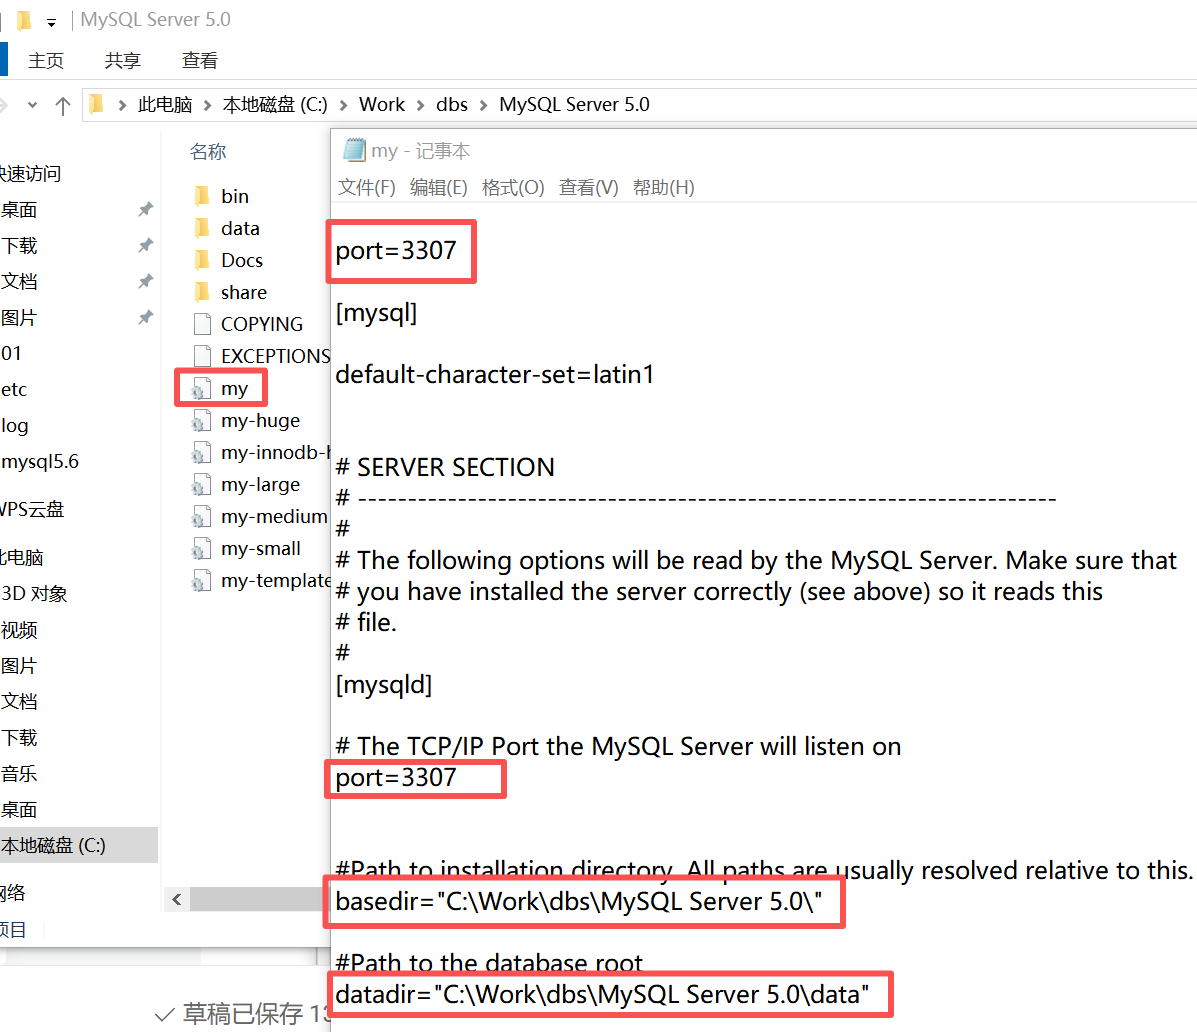Click the folder icon in address bar
1197x1032 pixels.
click(x=96, y=104)
